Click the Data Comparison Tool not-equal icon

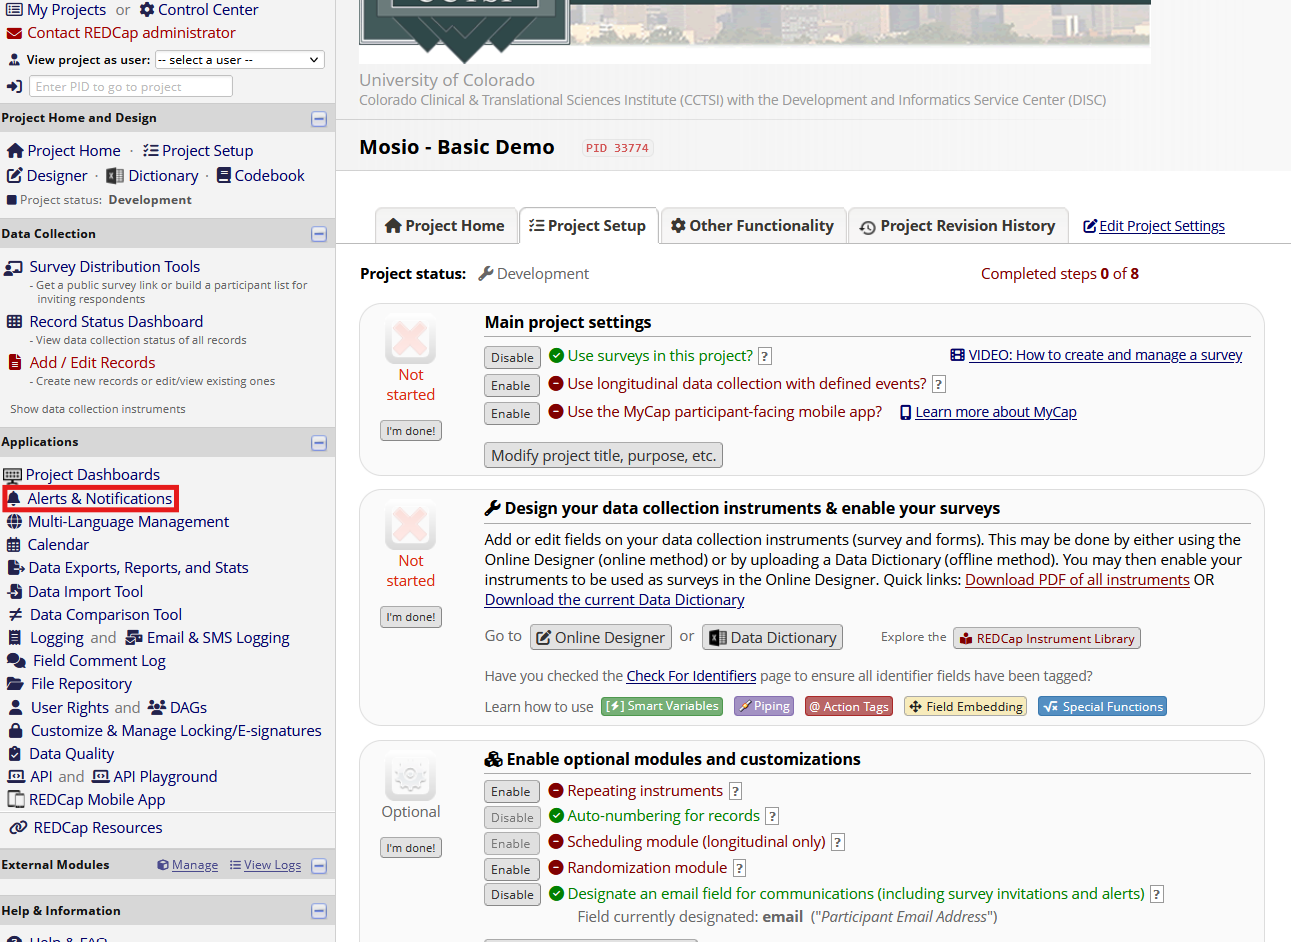pyautogui.click(x=15, y=615)
